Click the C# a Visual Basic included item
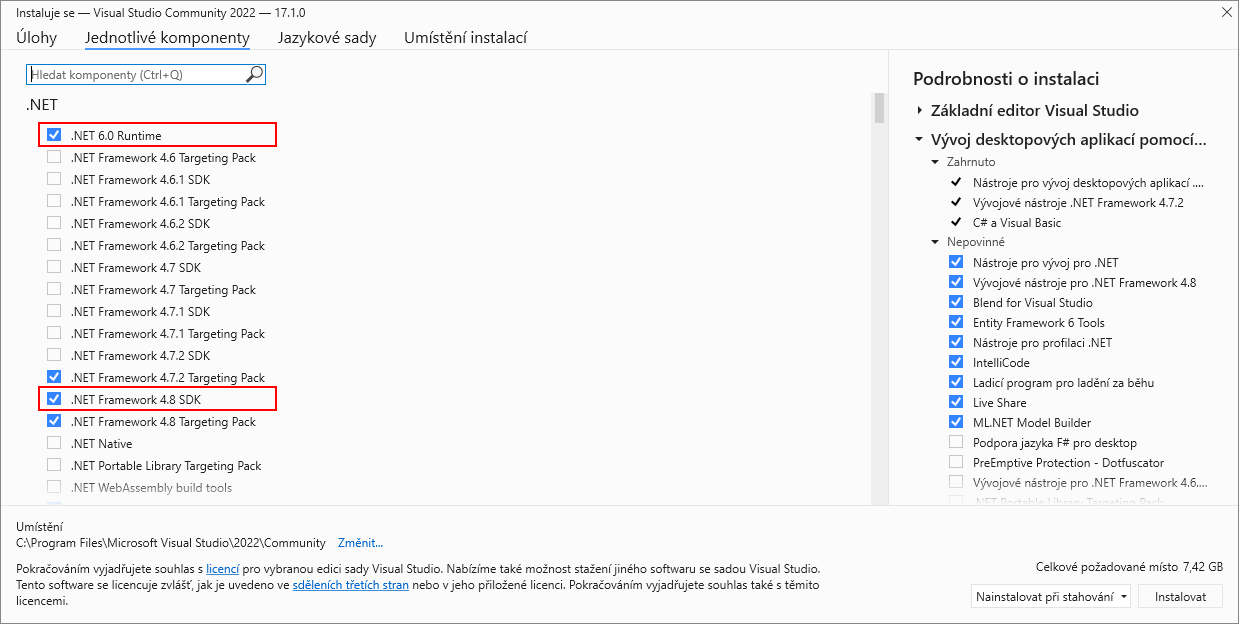1239x624 pixels. (x=1017, y=222)
